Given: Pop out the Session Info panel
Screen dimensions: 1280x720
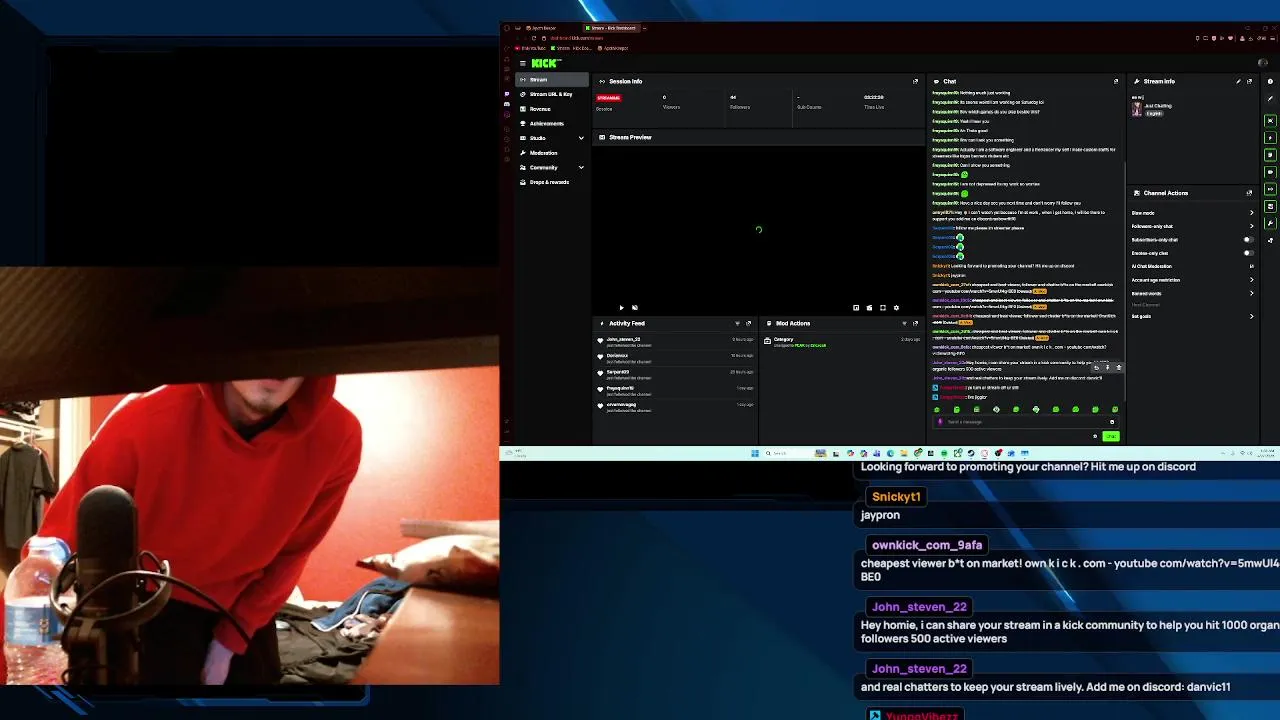Looking at the screenshot, I should 915,81.
